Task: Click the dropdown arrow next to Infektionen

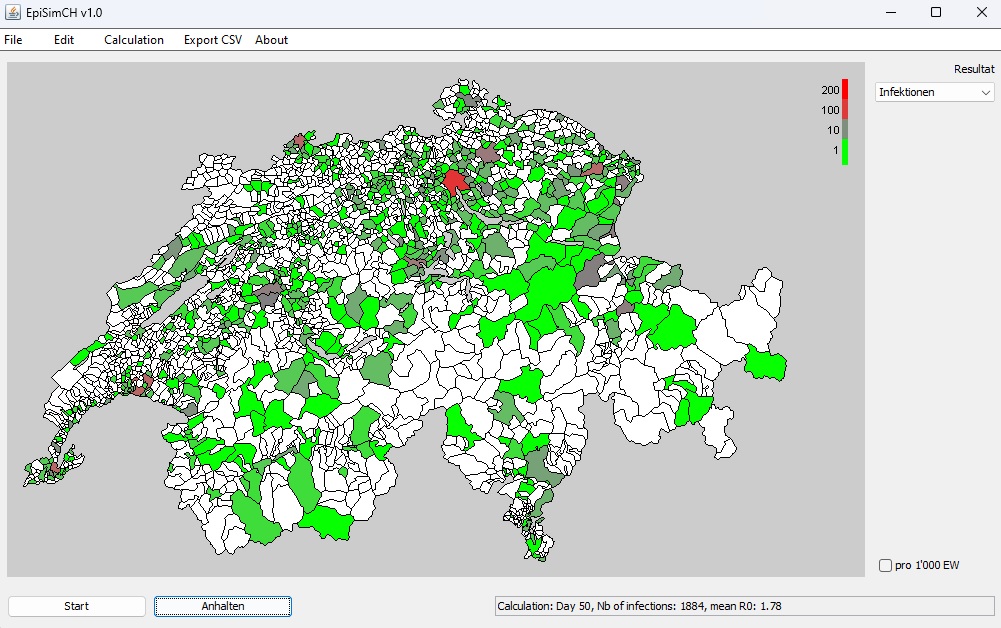Action: [988, 91]
